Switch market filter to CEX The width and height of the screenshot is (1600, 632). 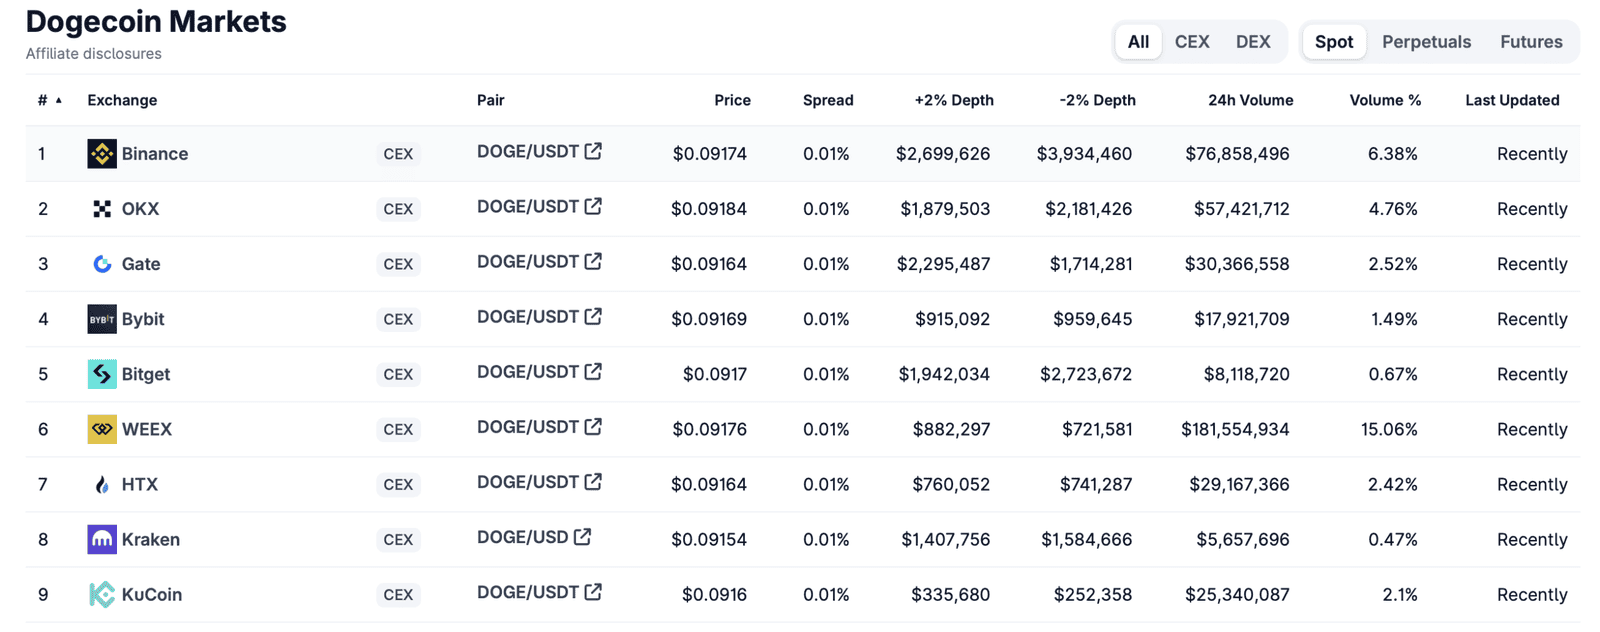pos(1191,41)
